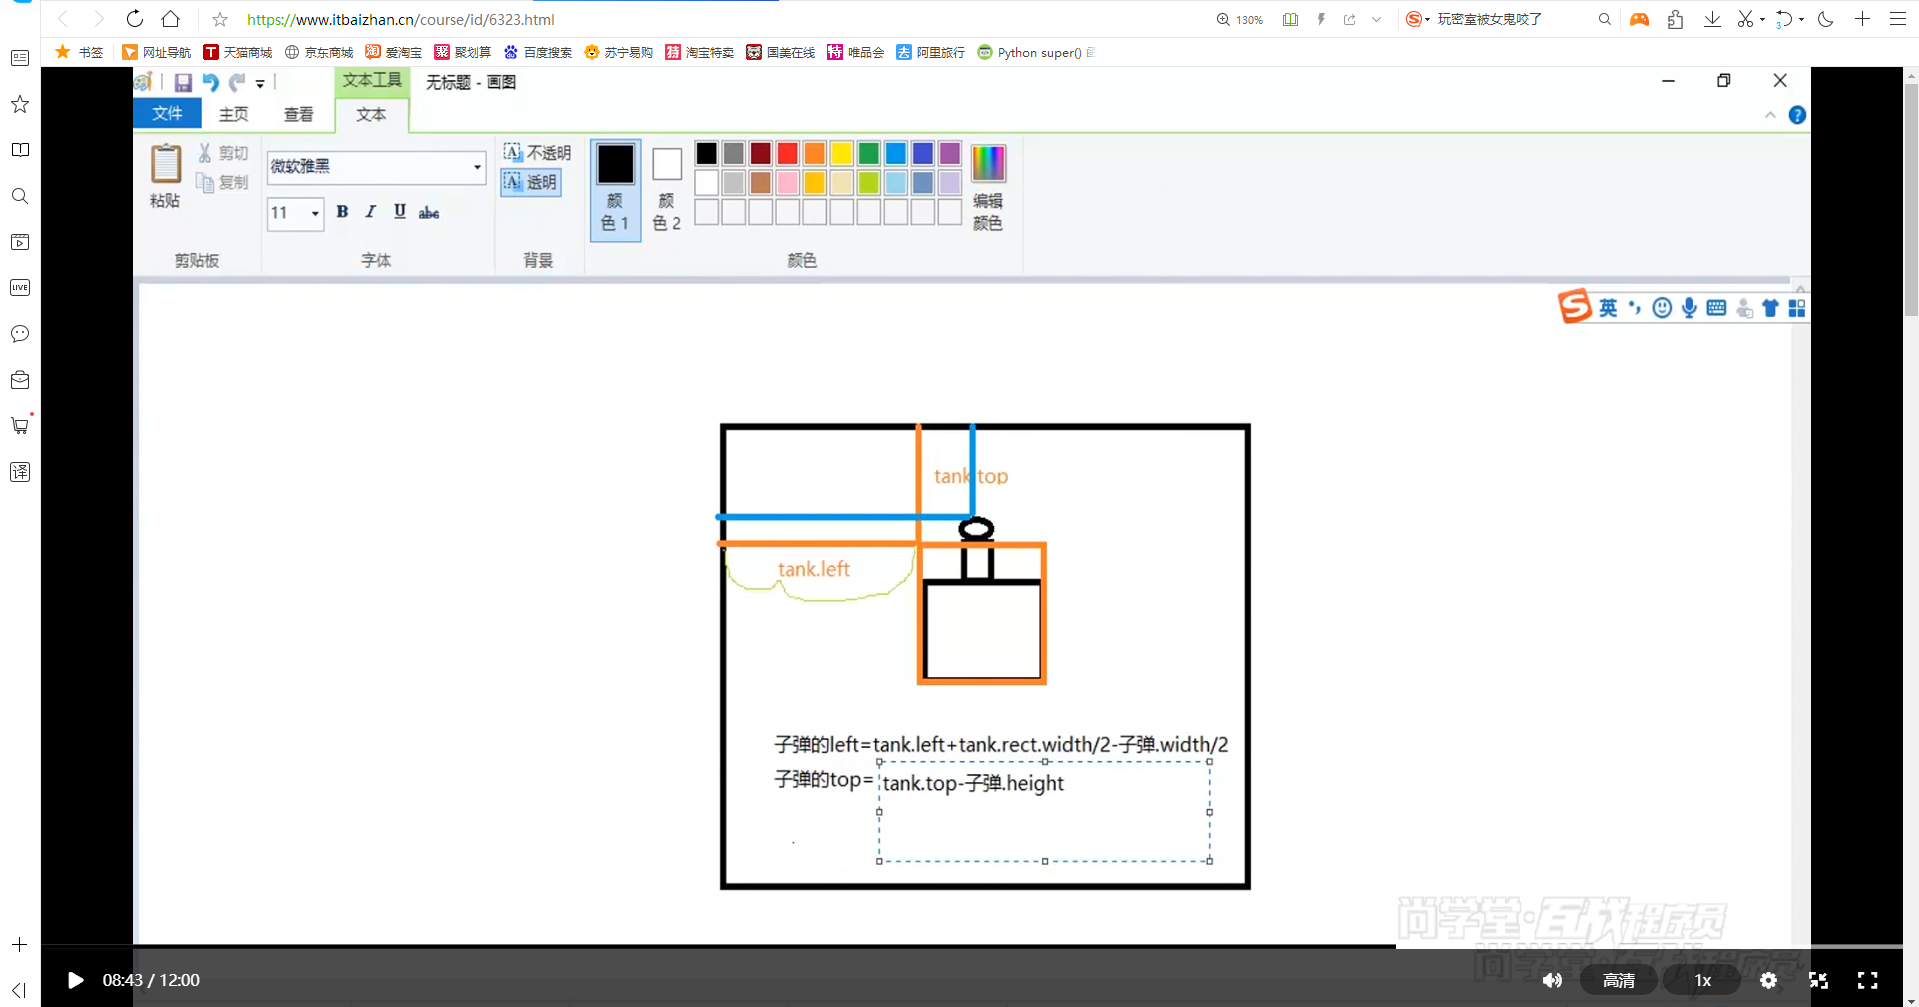Click the Sogou input method S logo
Viewport: 1919px width, 1007px height.
pos(1574,306)
